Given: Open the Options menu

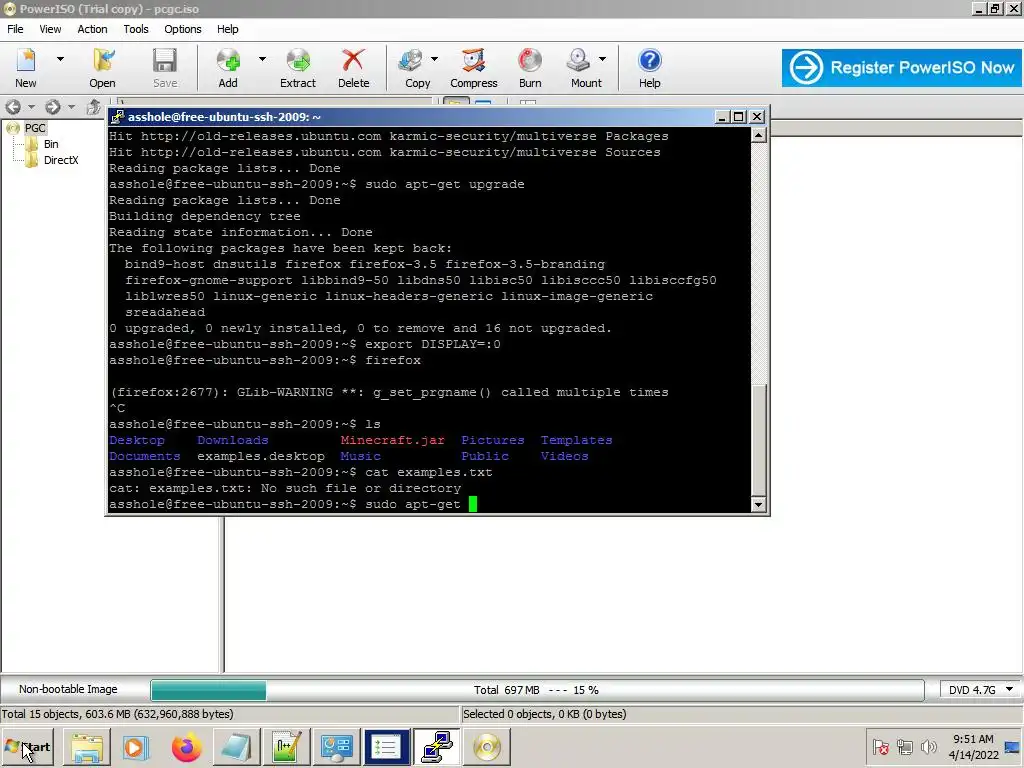Looking at the screenshot, I should 183,29.
